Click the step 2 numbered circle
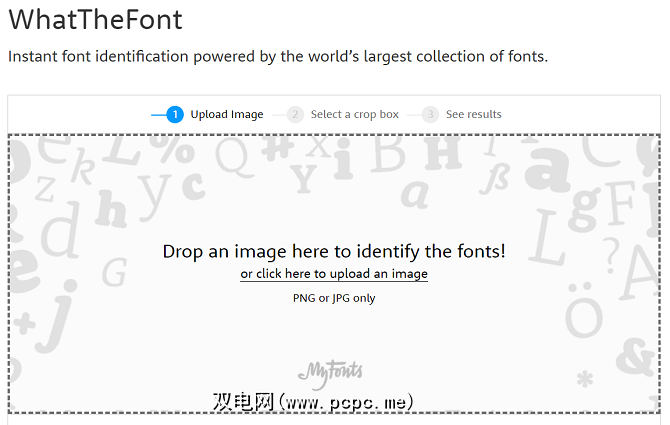 (295, 114)
